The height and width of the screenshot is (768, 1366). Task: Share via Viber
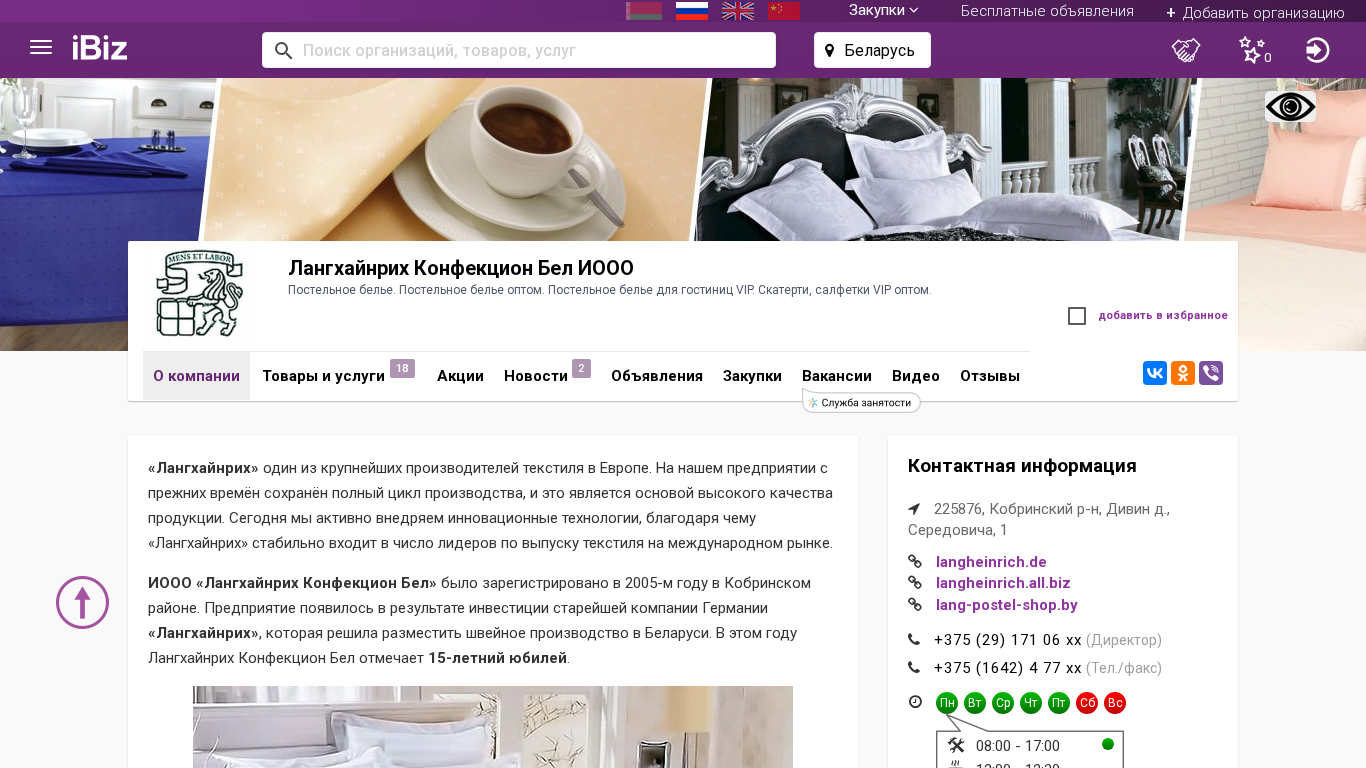(1211, 373)
